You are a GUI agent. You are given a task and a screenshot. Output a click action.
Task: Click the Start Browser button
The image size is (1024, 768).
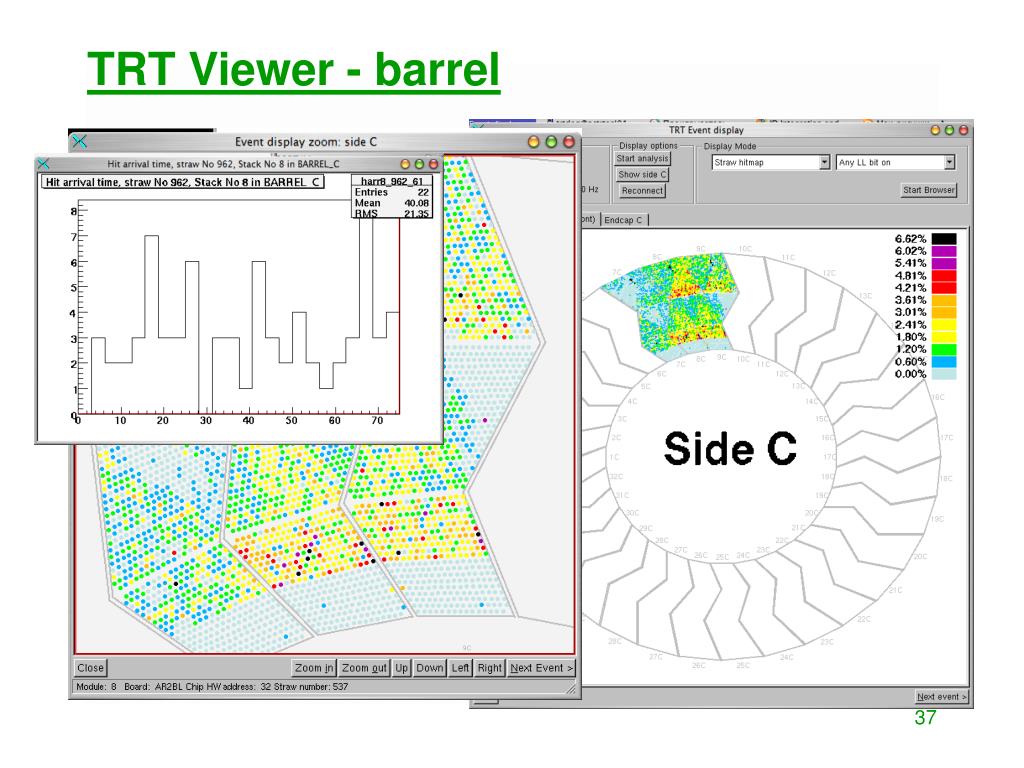929,190
